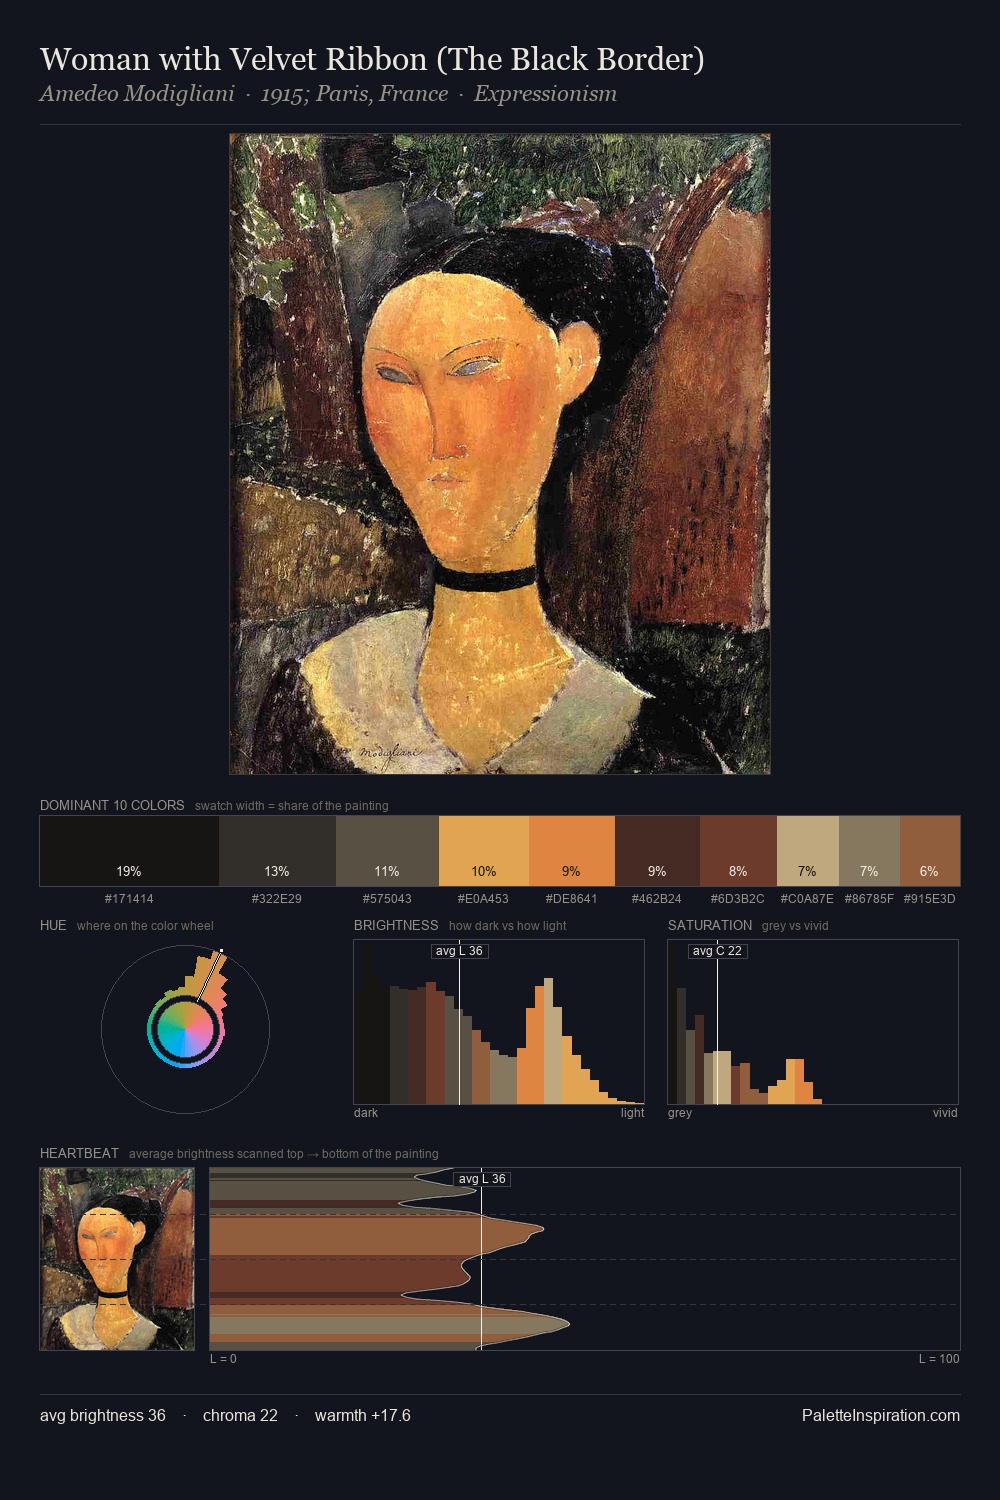
Task: Select the #462B24 dark brown swatch
Action: click(x=657, y=851)
